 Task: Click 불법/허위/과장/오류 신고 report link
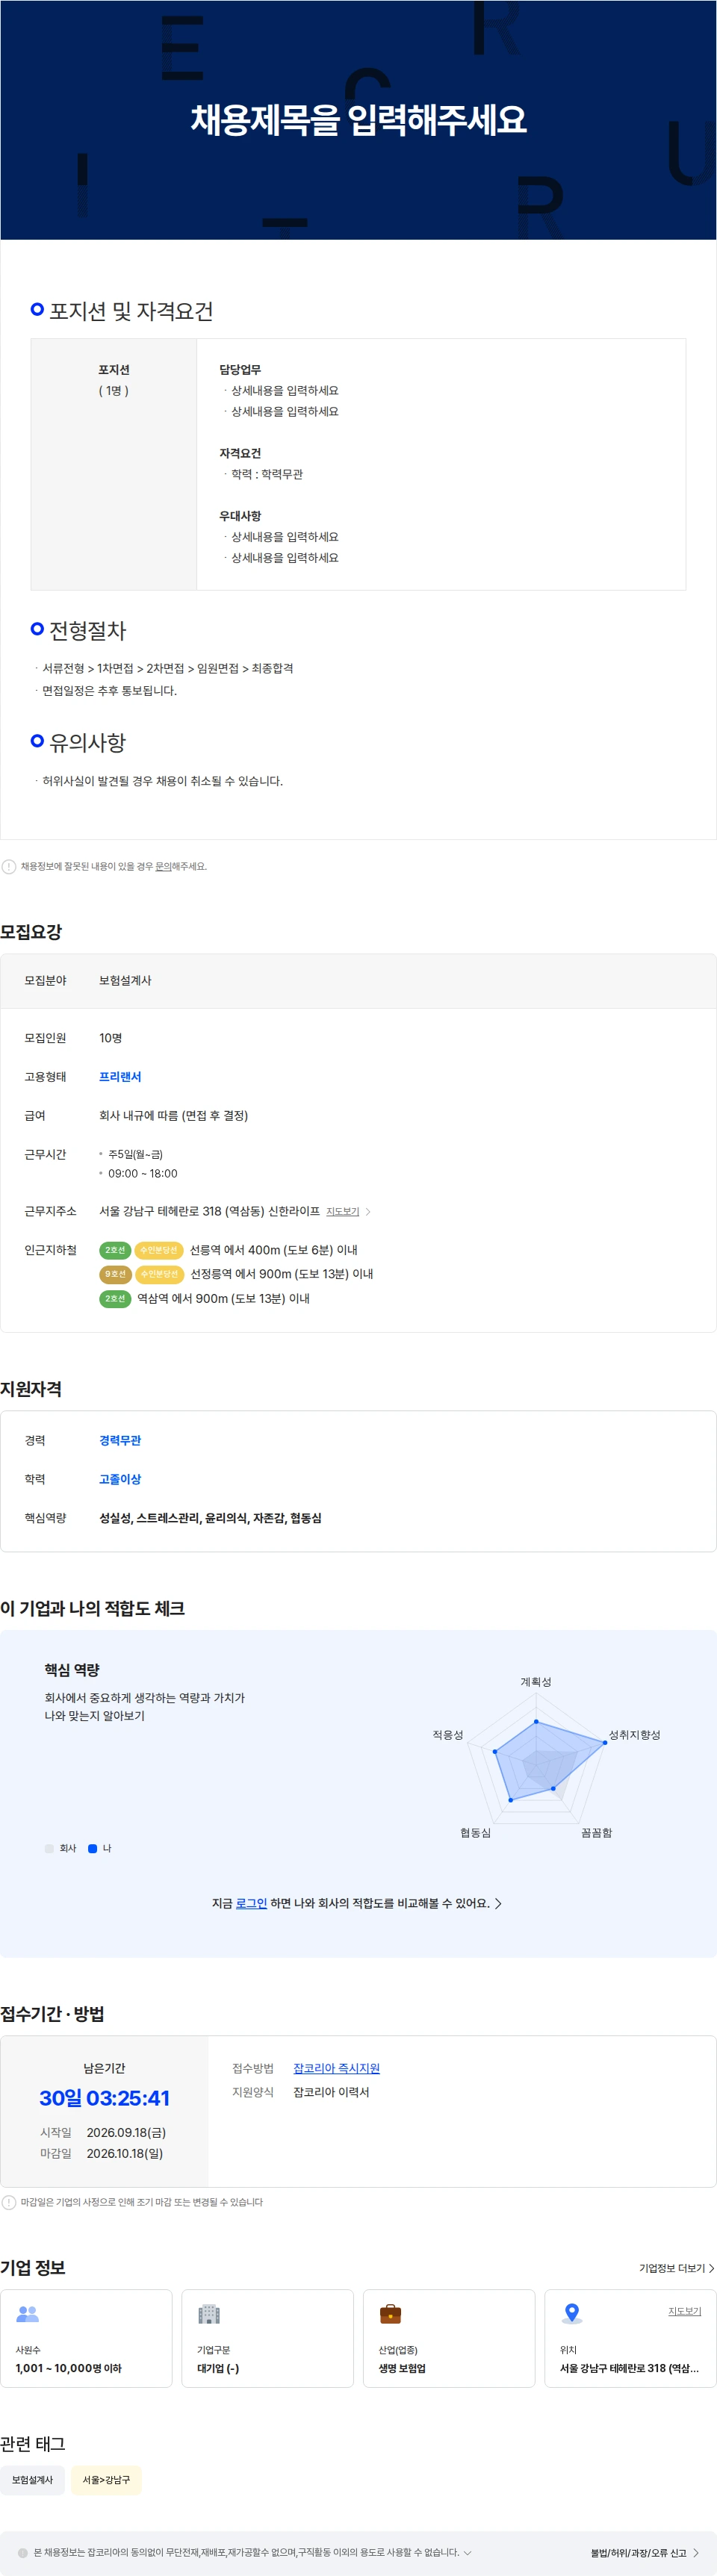tap(638, 2553)
